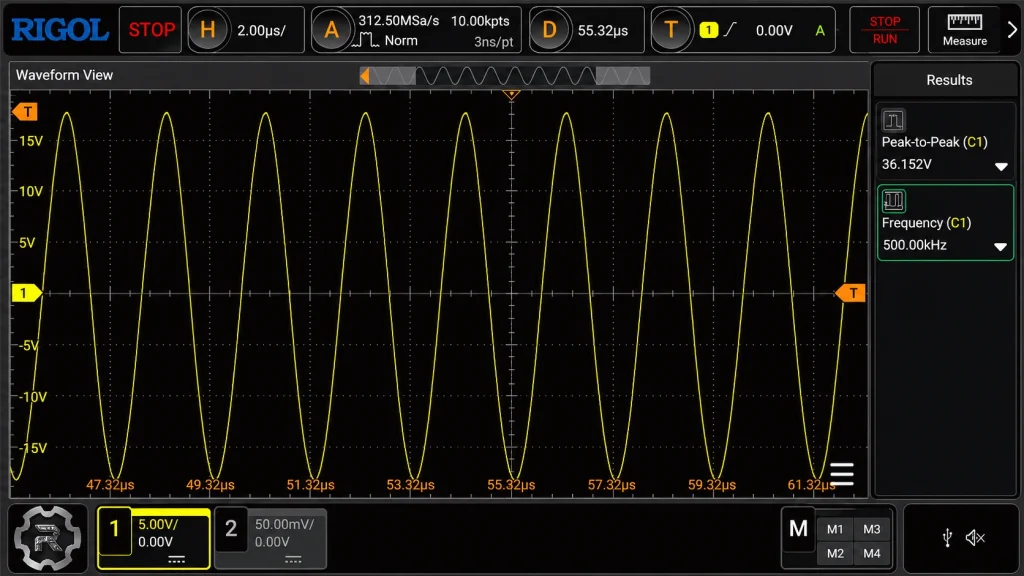This screenshot has height=576, width=1024.
Task: Select the 10.00kpts memory depth value
Action: [480, 21]
